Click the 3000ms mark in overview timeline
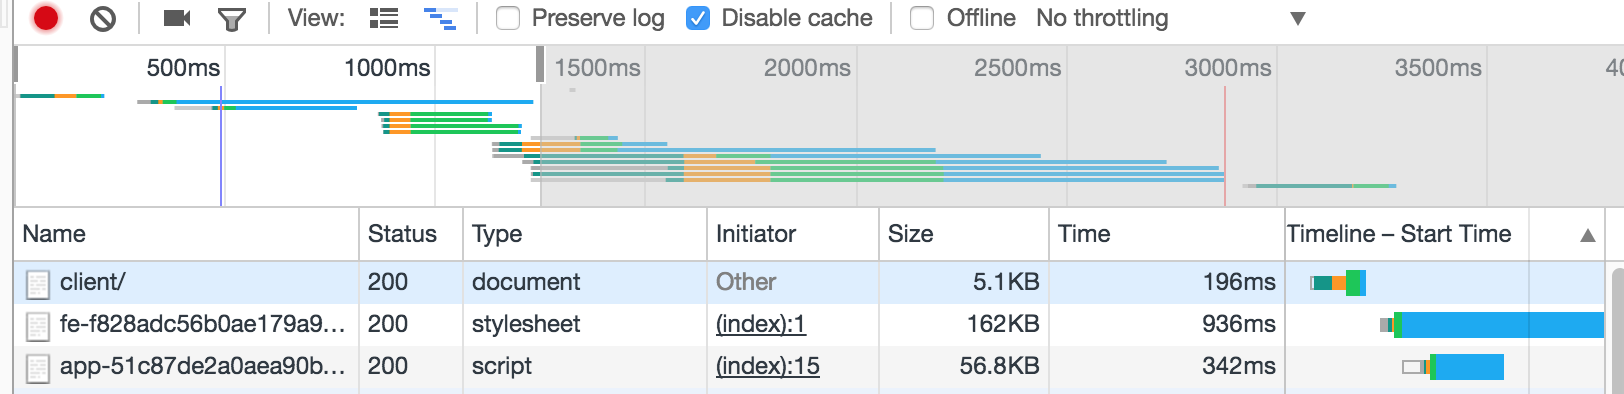Image resolution: width=1624 pixels, height=394 pixels. pos(1227,68)
